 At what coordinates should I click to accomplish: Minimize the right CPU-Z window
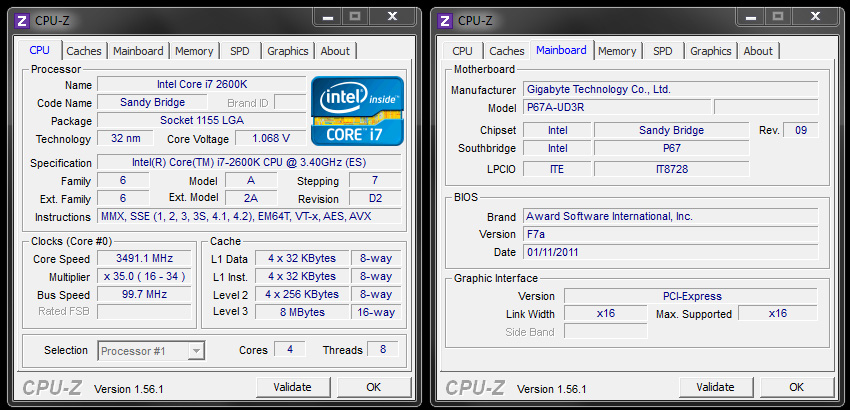click(x=751, y=16)
